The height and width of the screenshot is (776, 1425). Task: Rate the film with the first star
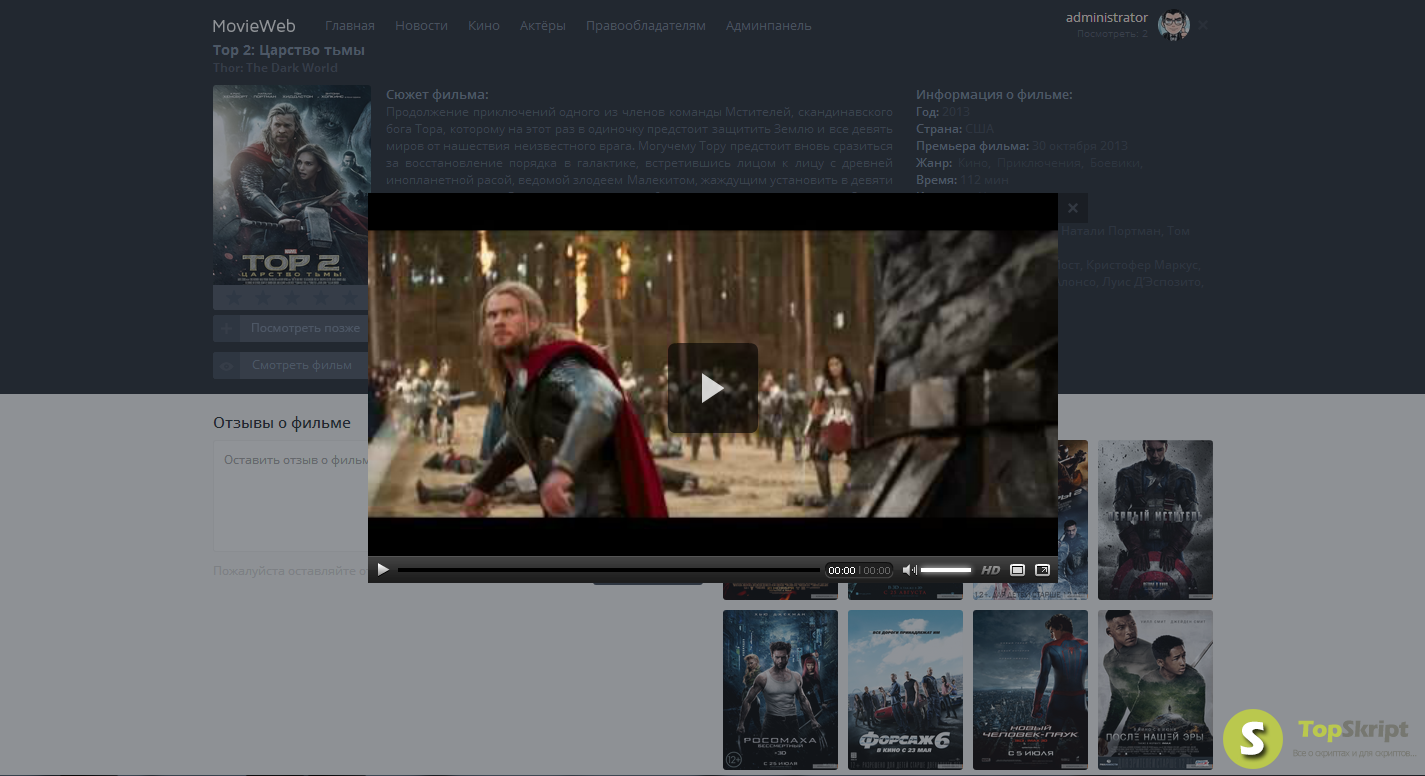(232, 297)
